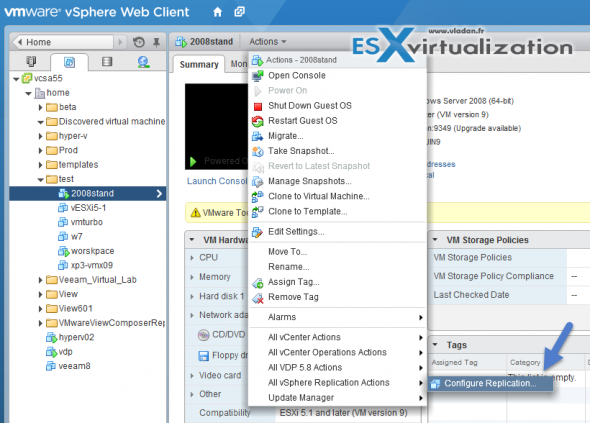Select w7 VM in tree
Viewport: 590px width, 423px height.
pos(76,237)
